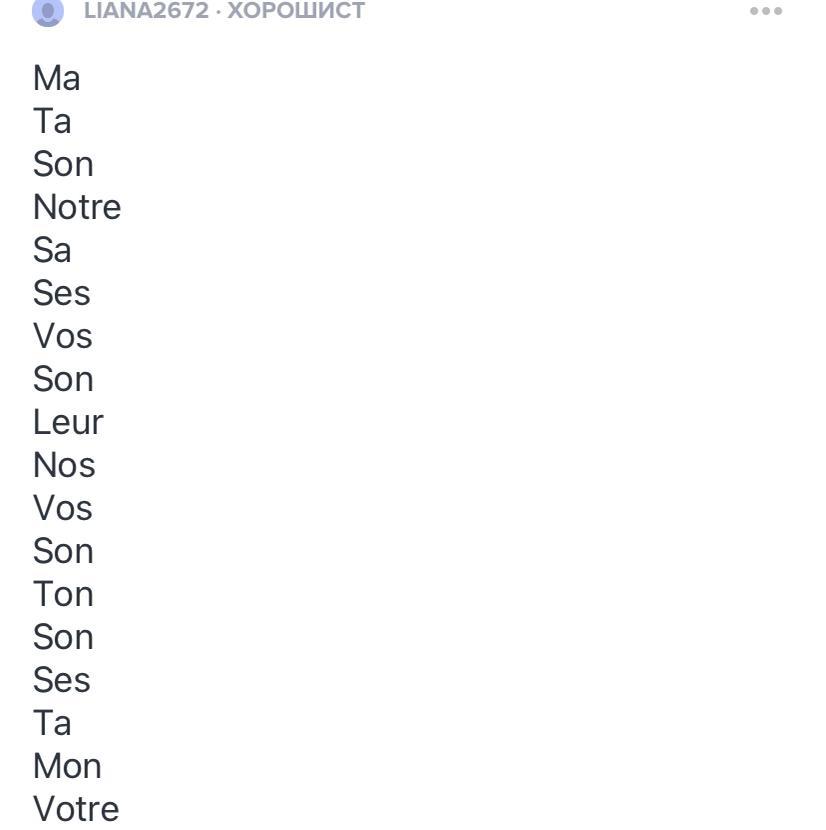Click the Son line directly below Ton
Viewport: 826px width, 830px height.
[x=63, y=637]
